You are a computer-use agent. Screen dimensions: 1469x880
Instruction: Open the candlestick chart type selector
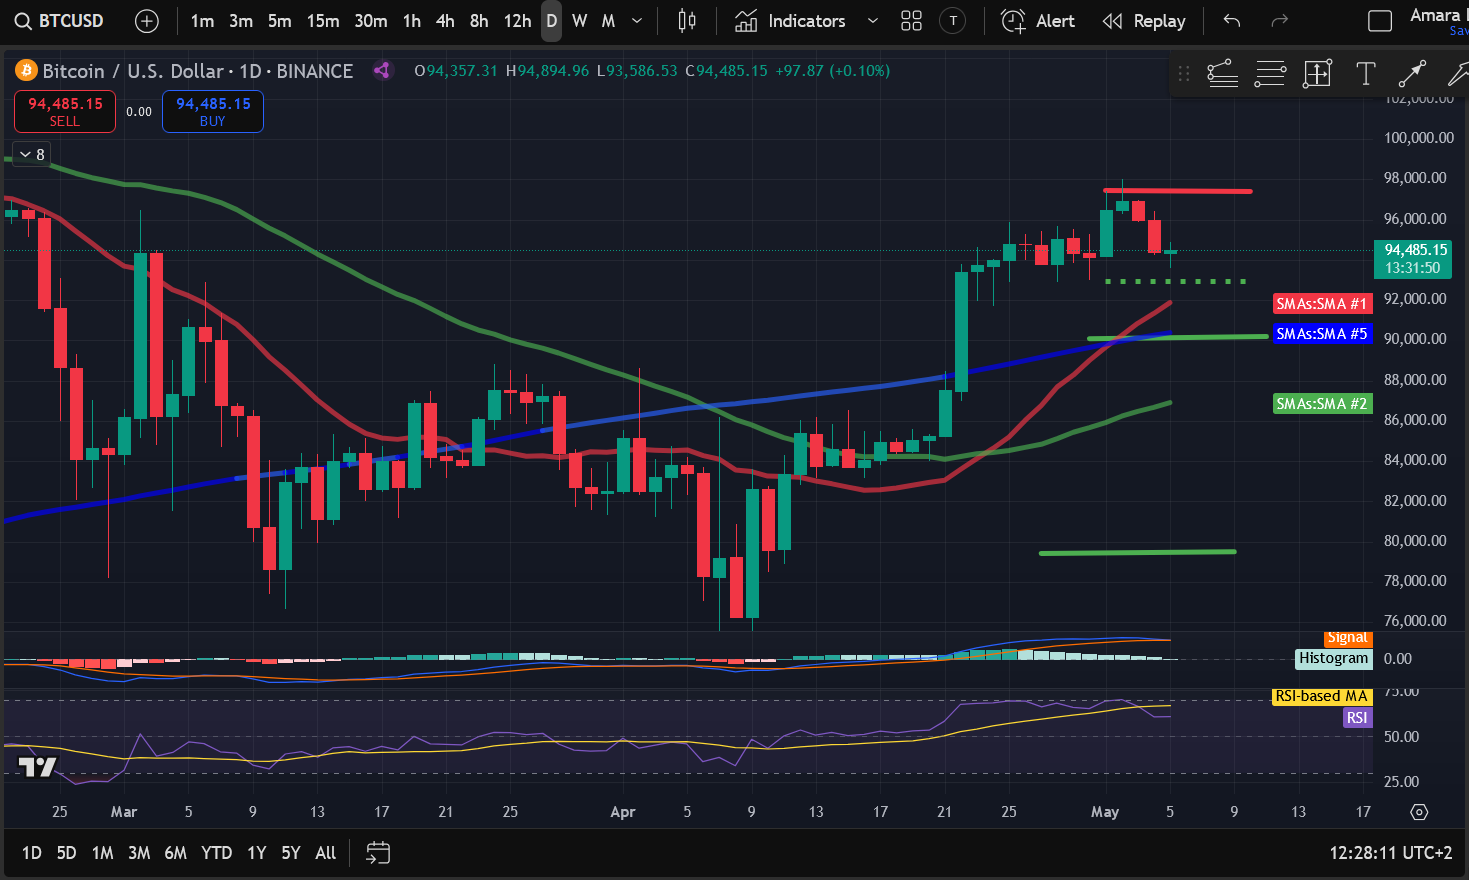coord(687,21)
